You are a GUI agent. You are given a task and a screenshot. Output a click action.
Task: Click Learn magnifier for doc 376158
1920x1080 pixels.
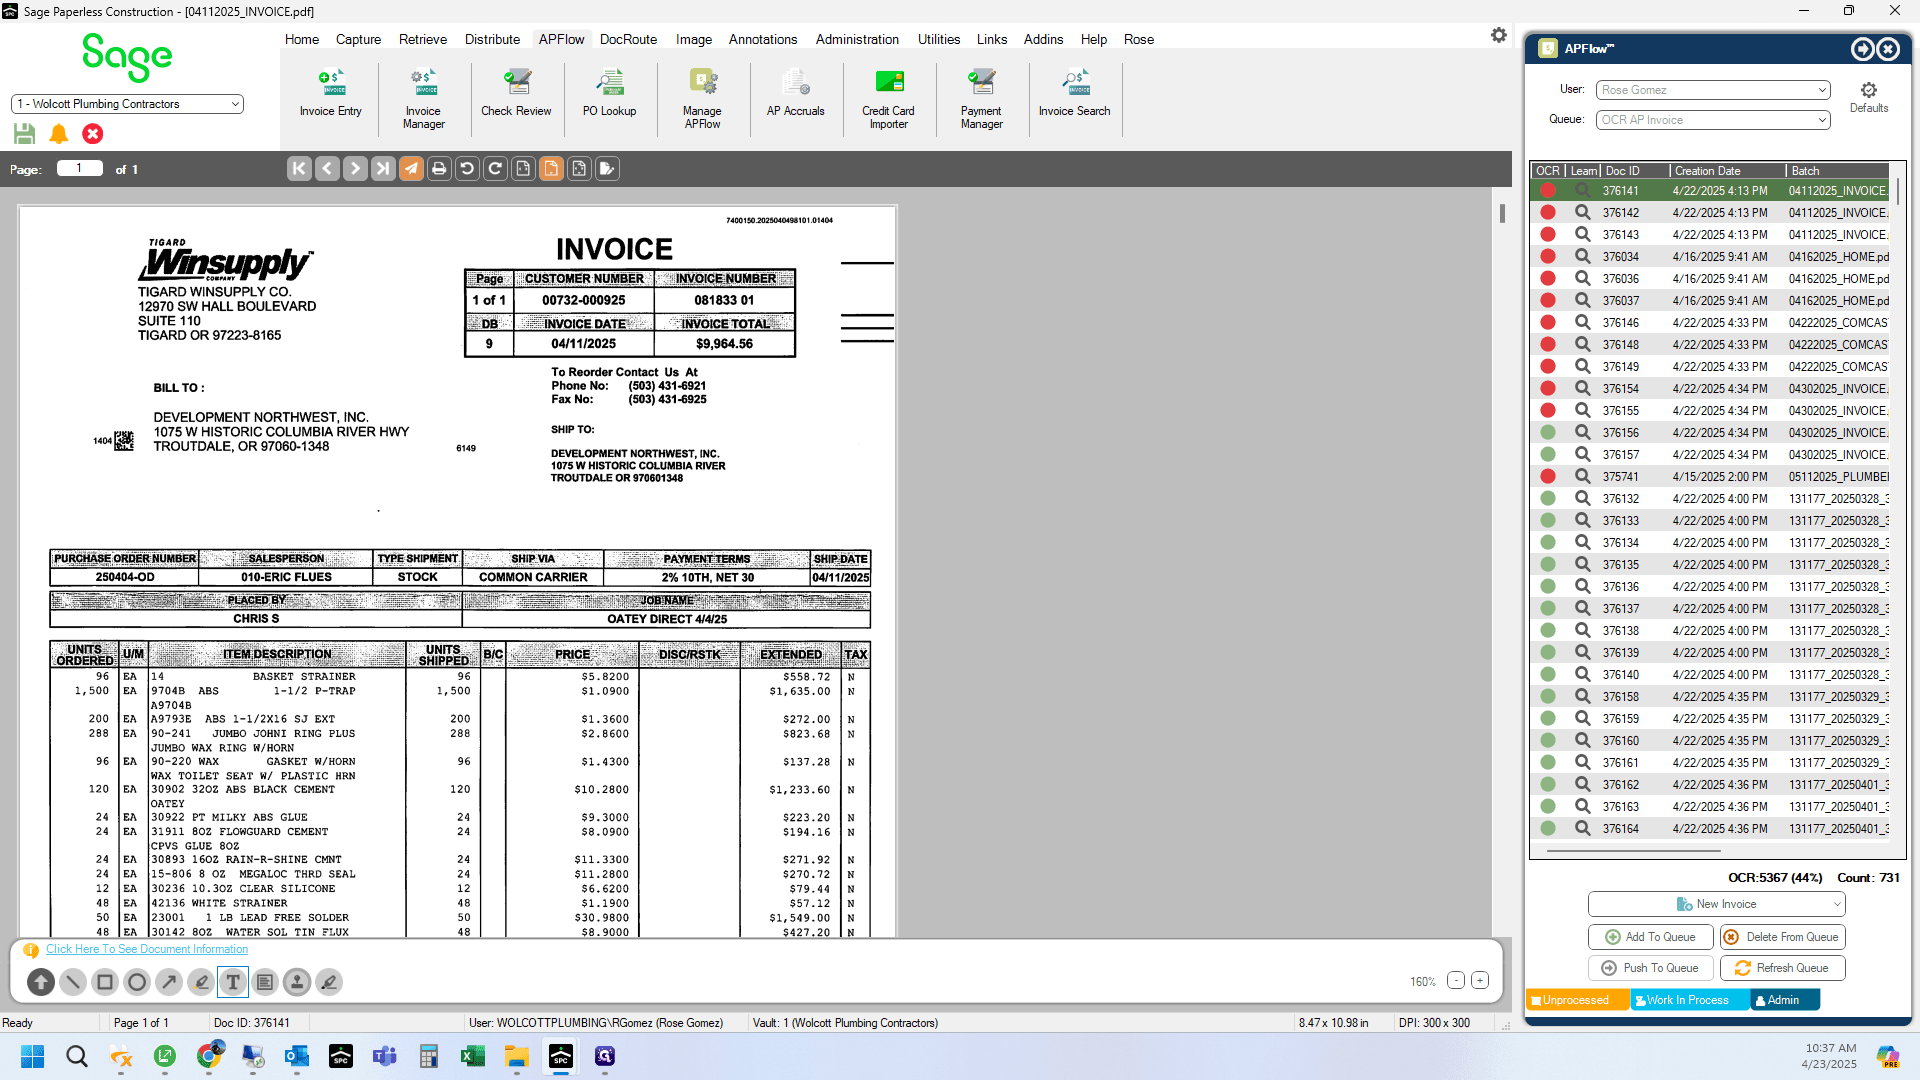pyautogui.click(x=1582, y=697)
